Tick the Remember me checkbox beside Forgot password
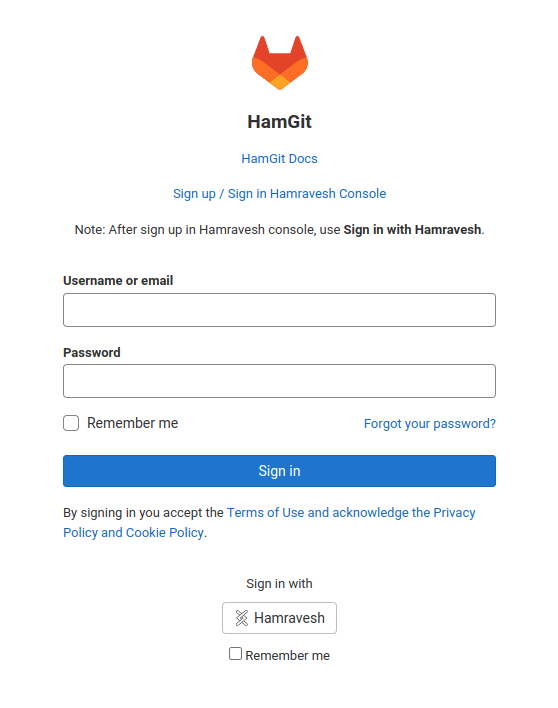 71,423
